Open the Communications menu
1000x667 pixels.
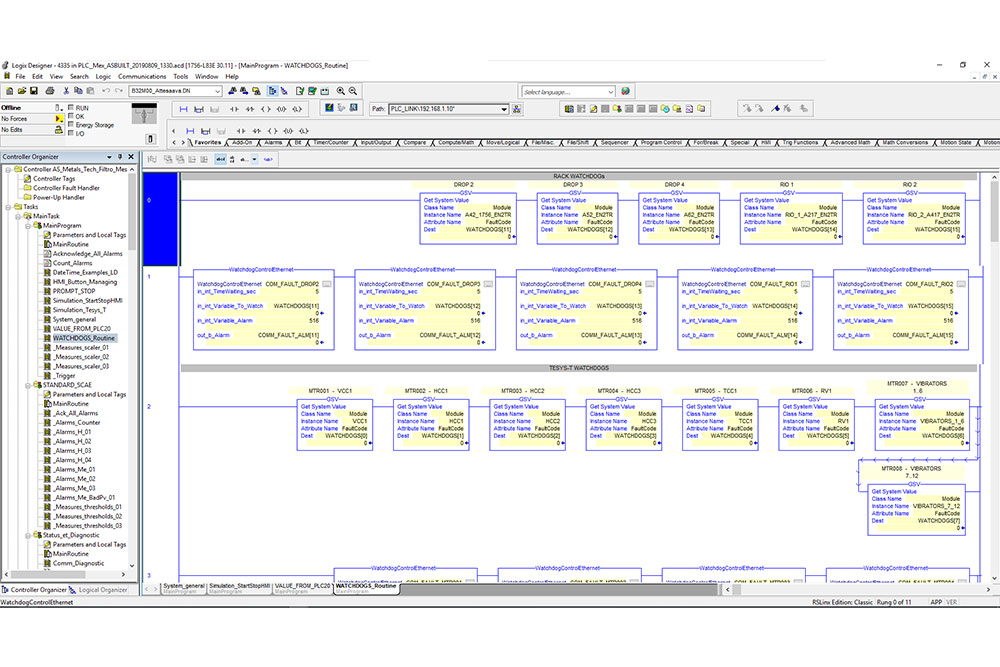click(x=142, y=77)
